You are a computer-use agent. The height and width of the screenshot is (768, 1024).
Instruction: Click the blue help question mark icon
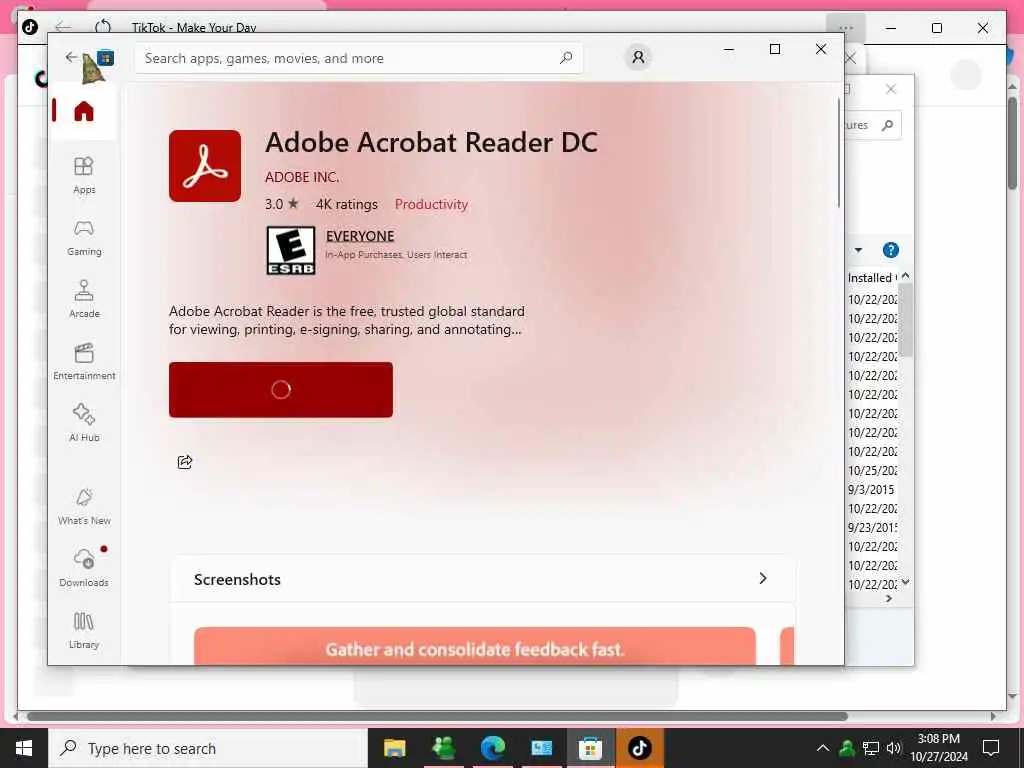891,250
